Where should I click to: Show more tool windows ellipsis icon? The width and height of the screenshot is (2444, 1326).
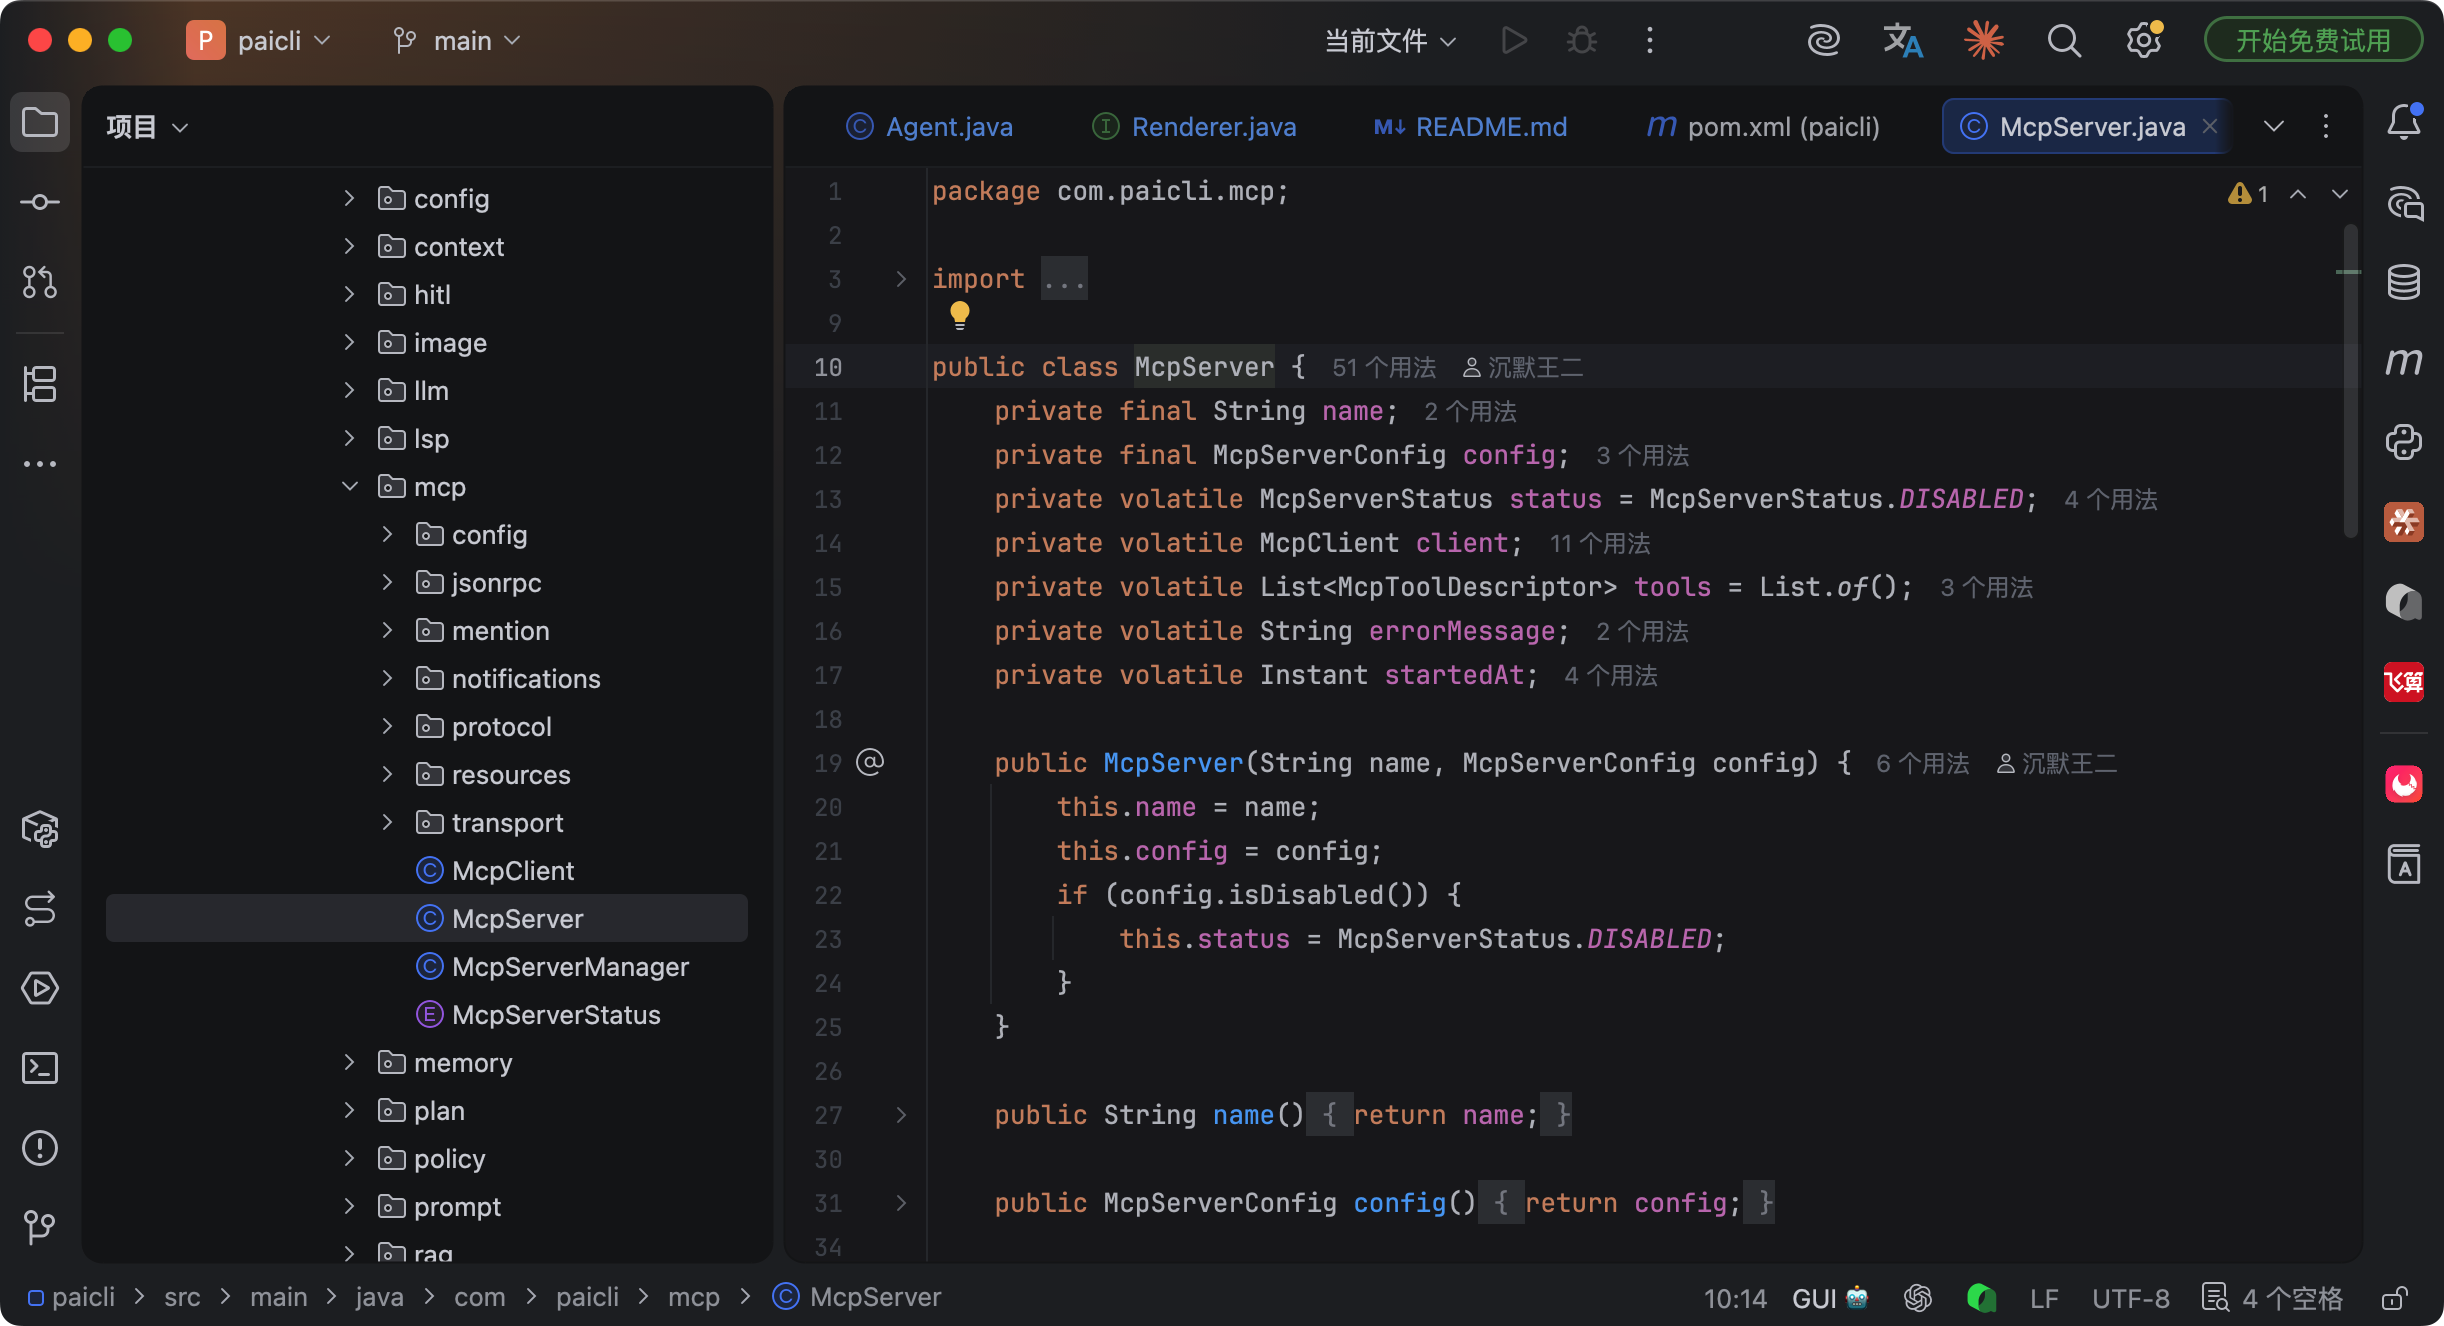[40, 464]
